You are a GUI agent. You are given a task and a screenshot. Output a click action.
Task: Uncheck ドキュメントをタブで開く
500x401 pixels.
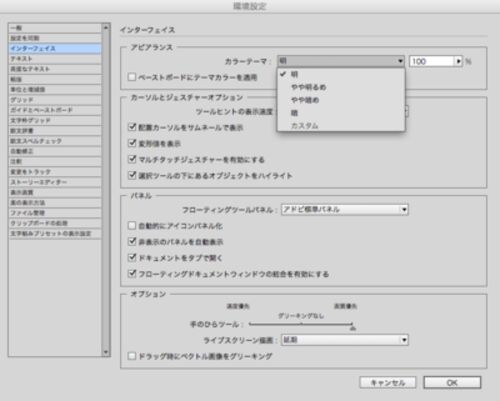click(132, 257)
